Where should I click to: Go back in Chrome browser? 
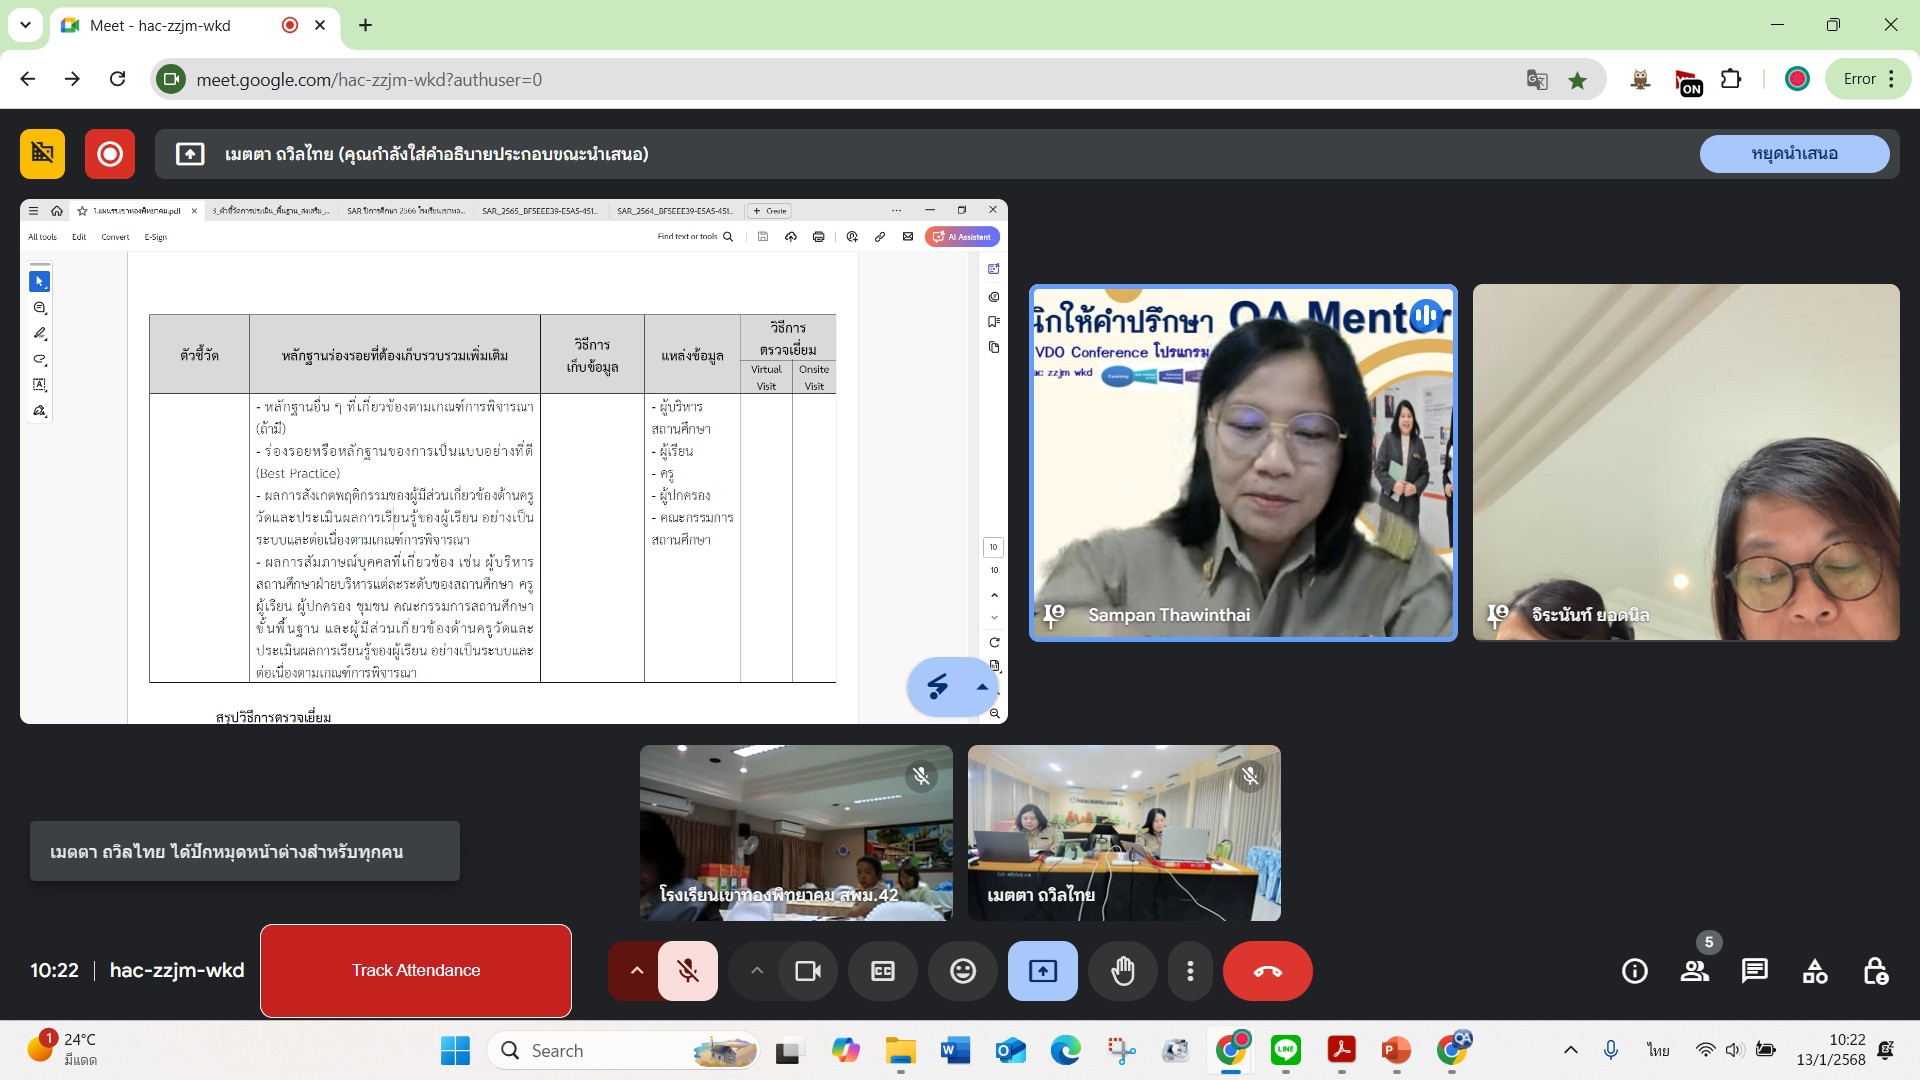click(28, 79)
